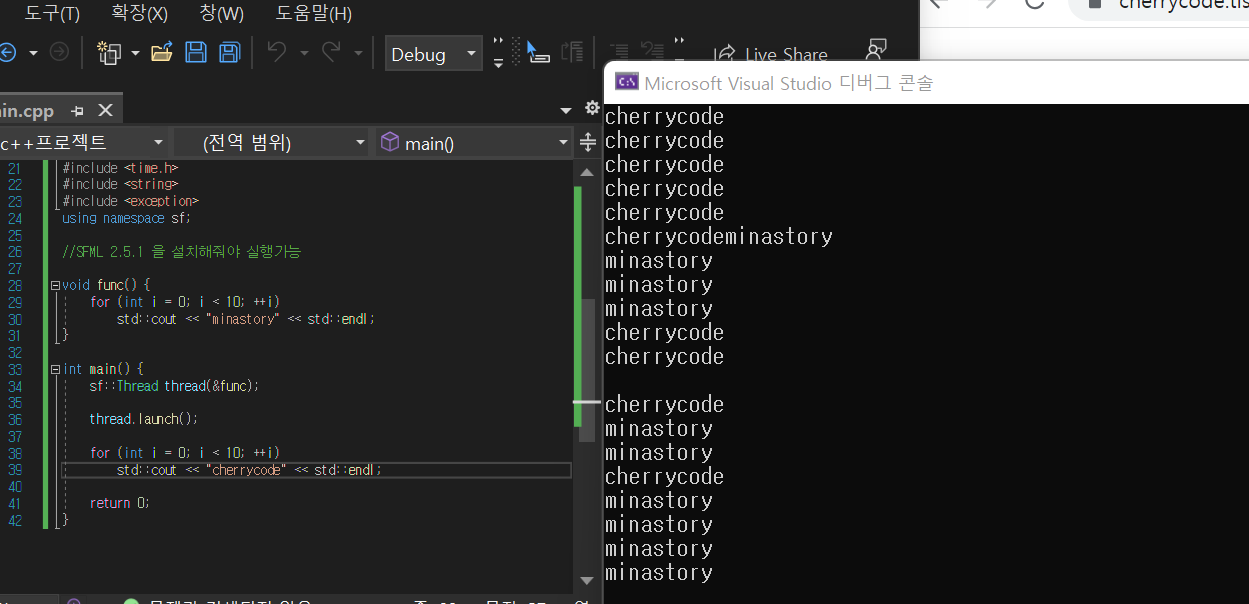This screenshot has width=1249, height=604.
Task: Click the New Project icon
Action: 109,53
